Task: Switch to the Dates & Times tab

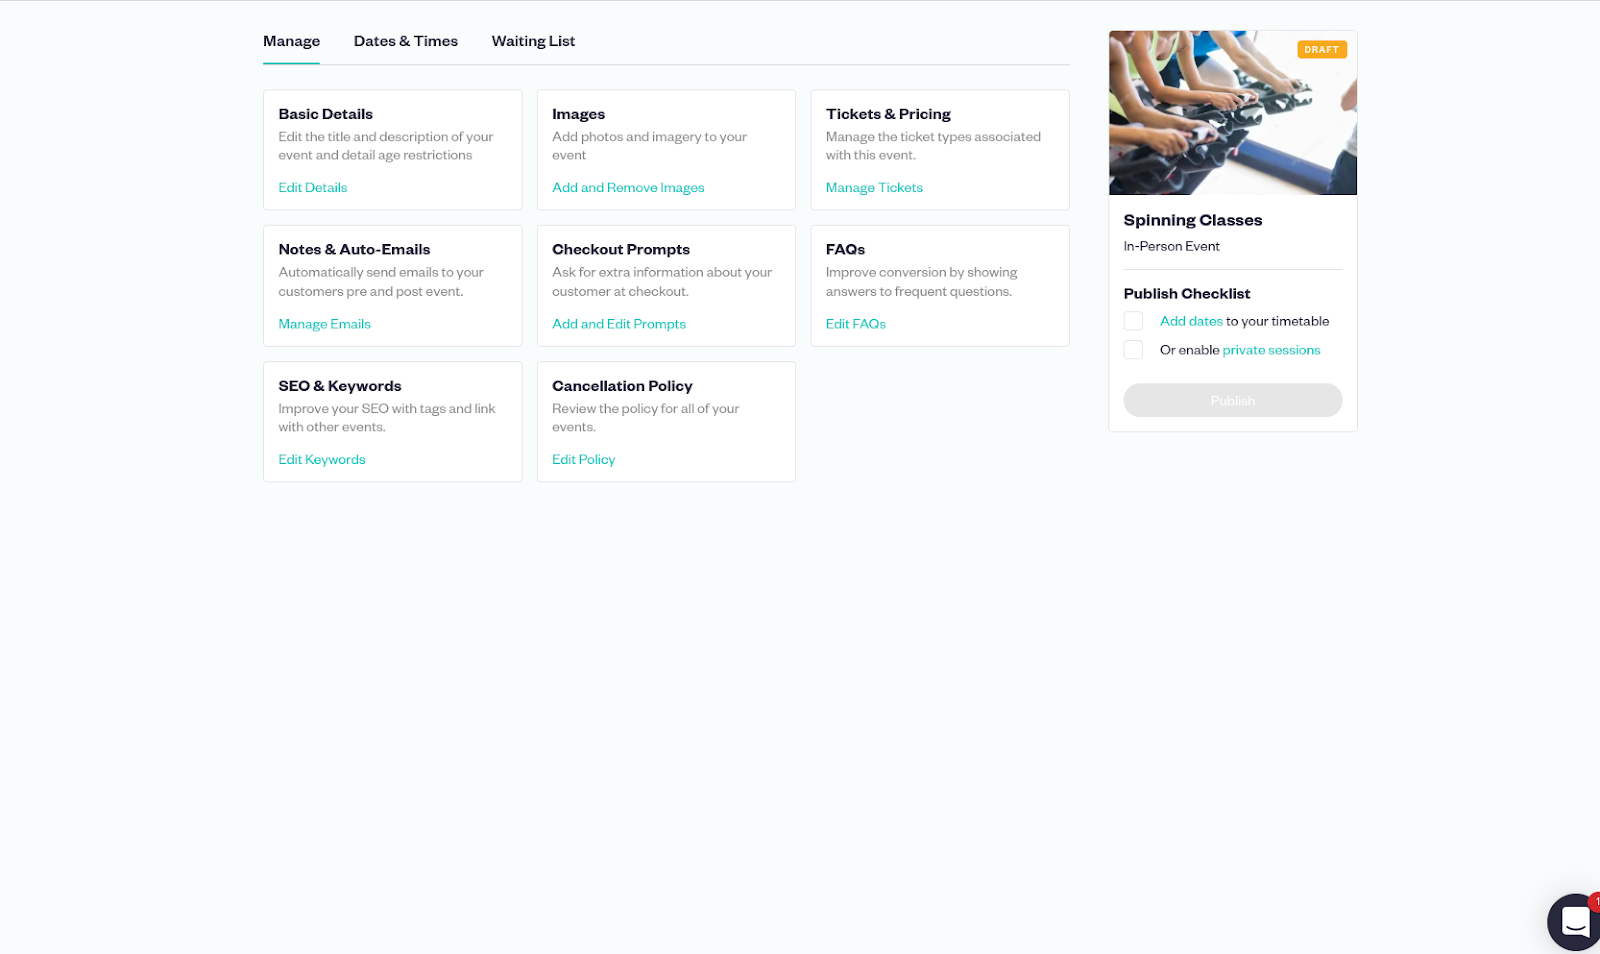Action: coord(405,40)
